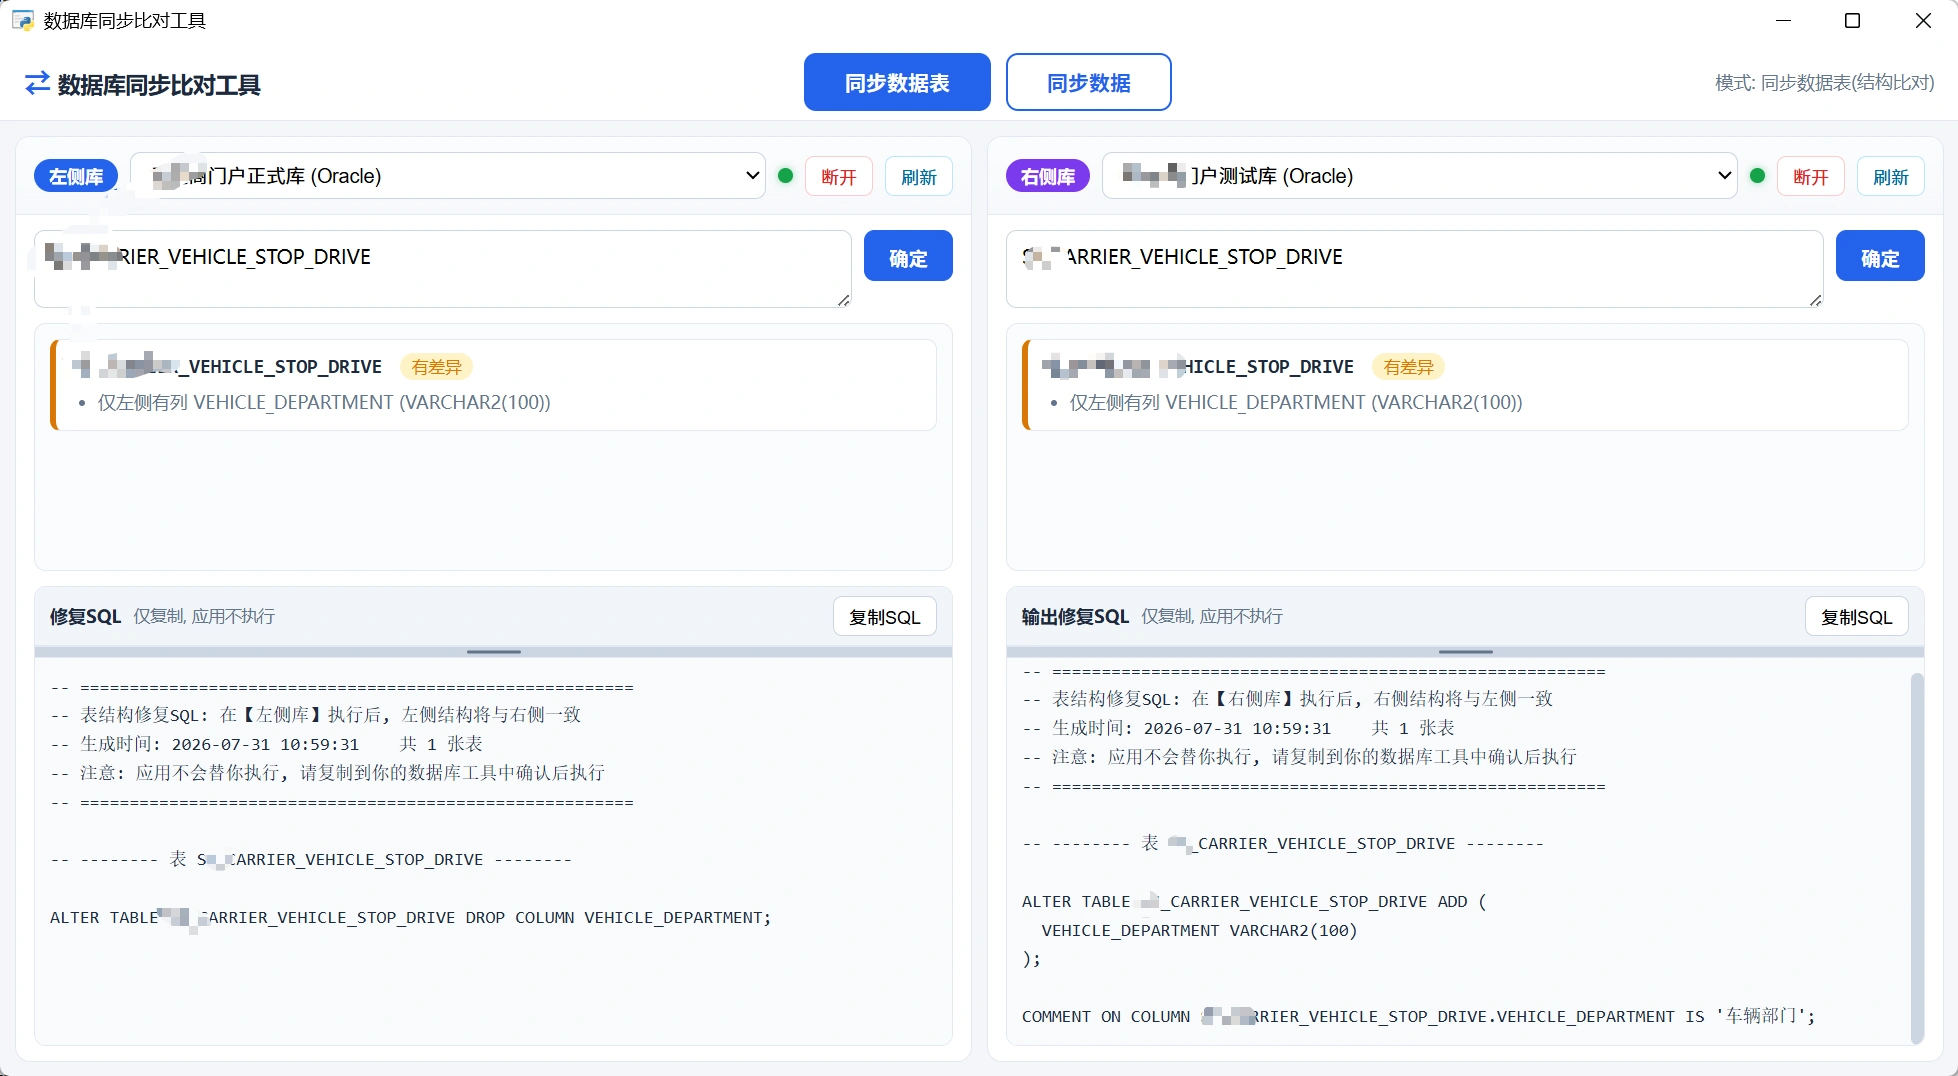Click the window title bar app icon
Viewport: 1958px width, 1076px height.
pos(22,20)
